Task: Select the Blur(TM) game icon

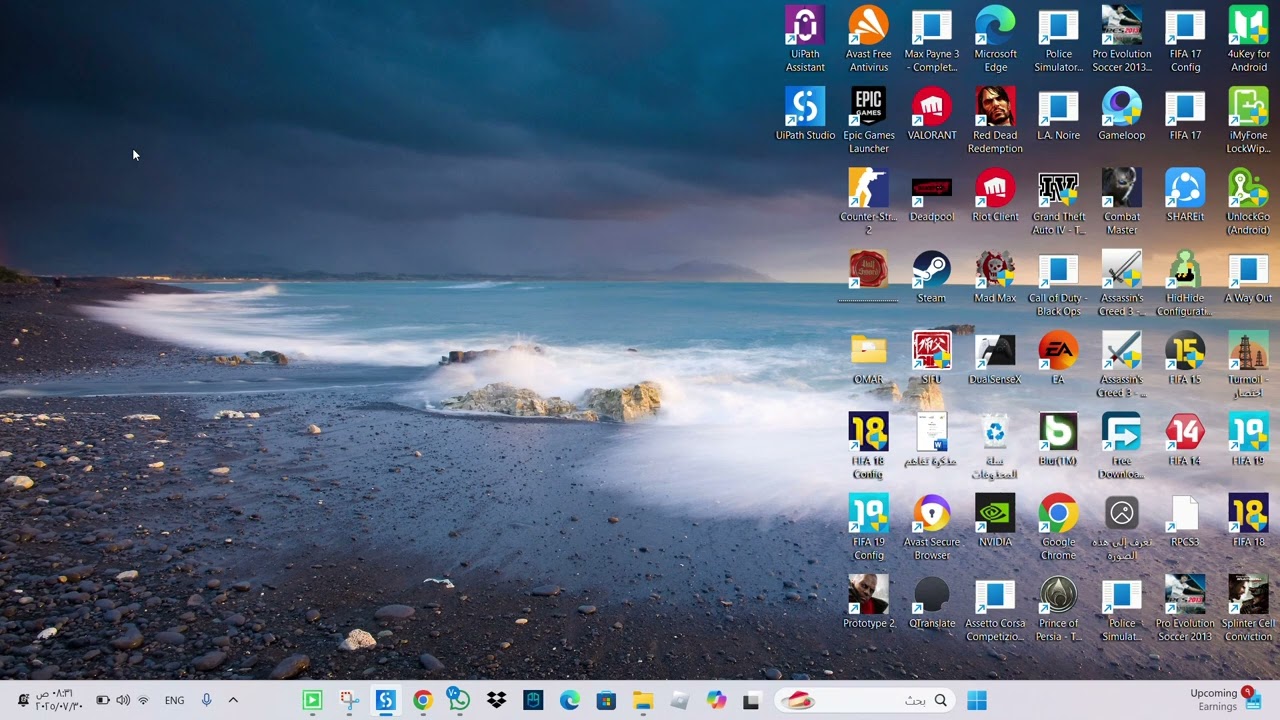Action: tap(1058, 440)
